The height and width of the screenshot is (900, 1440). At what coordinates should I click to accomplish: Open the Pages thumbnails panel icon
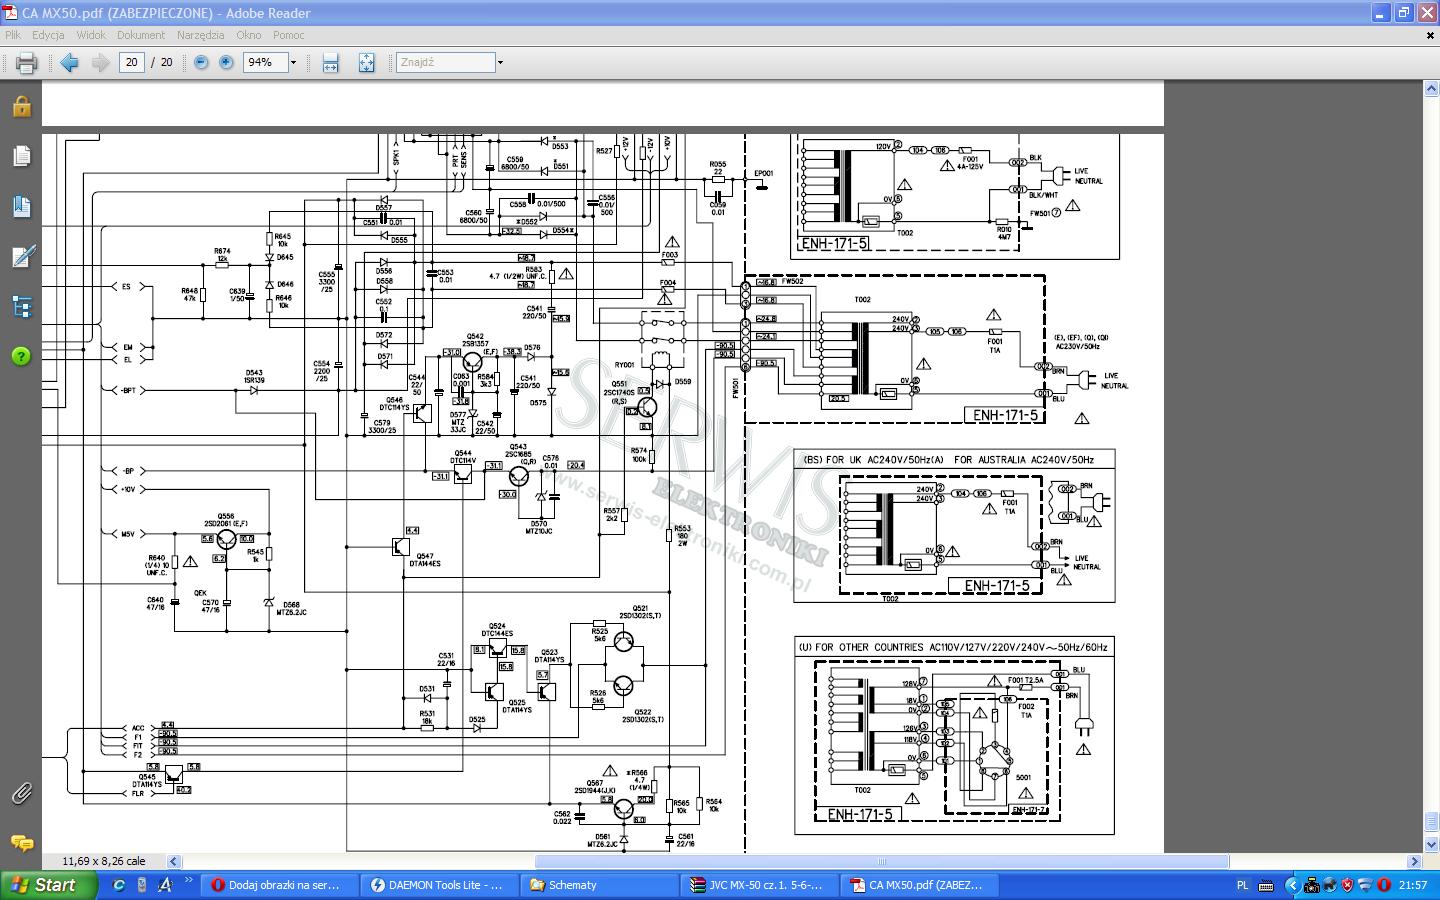pyautogui.click(x=21, y=156)
